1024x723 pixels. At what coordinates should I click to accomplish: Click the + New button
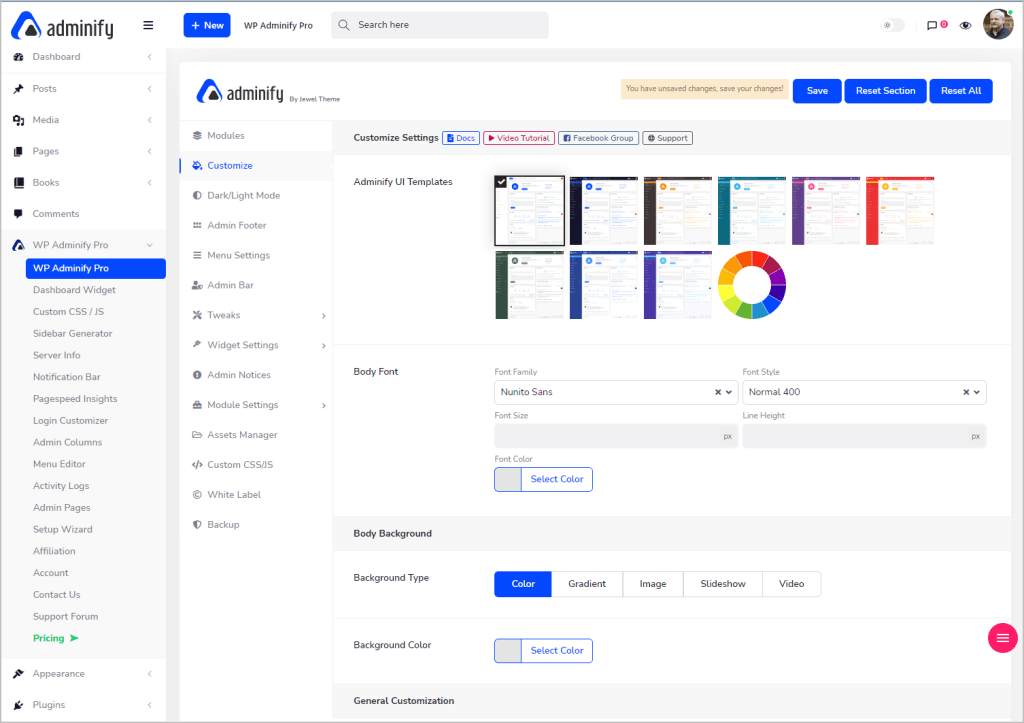[207, 25]
